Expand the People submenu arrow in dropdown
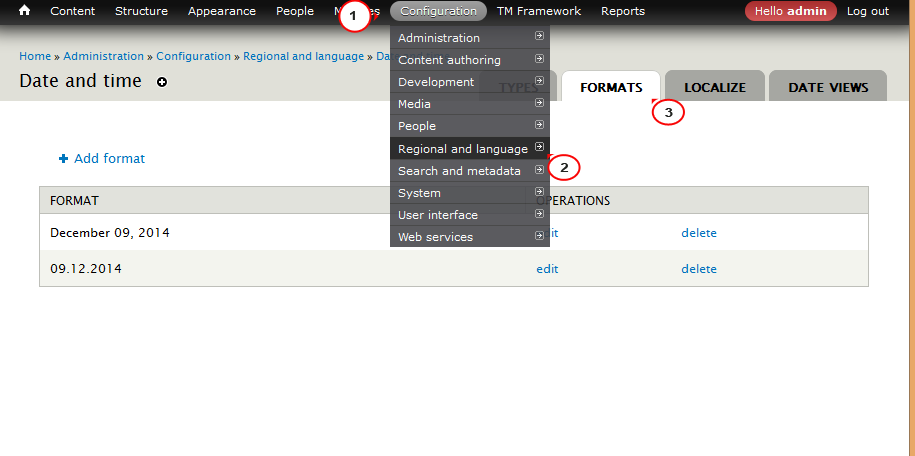The height and width of the screenshot is (456, 915). tap(539, 124)
